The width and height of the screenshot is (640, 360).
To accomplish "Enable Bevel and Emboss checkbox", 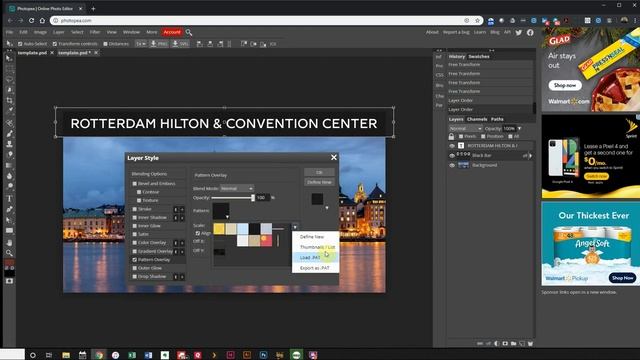I will tap(134, 184).
